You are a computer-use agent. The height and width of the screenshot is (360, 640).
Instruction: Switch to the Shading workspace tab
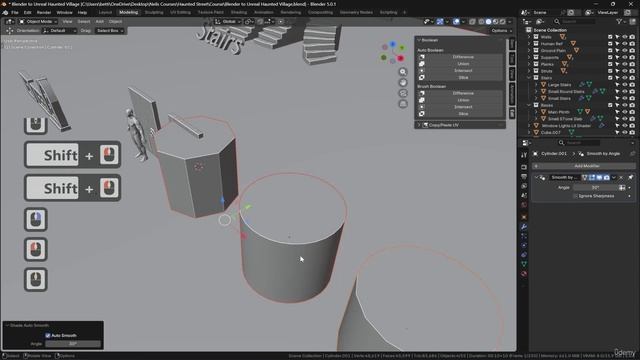[239, 12]
